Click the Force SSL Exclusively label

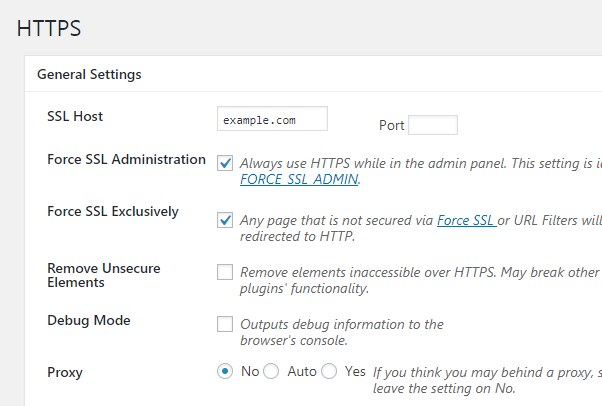click(113, 211)
